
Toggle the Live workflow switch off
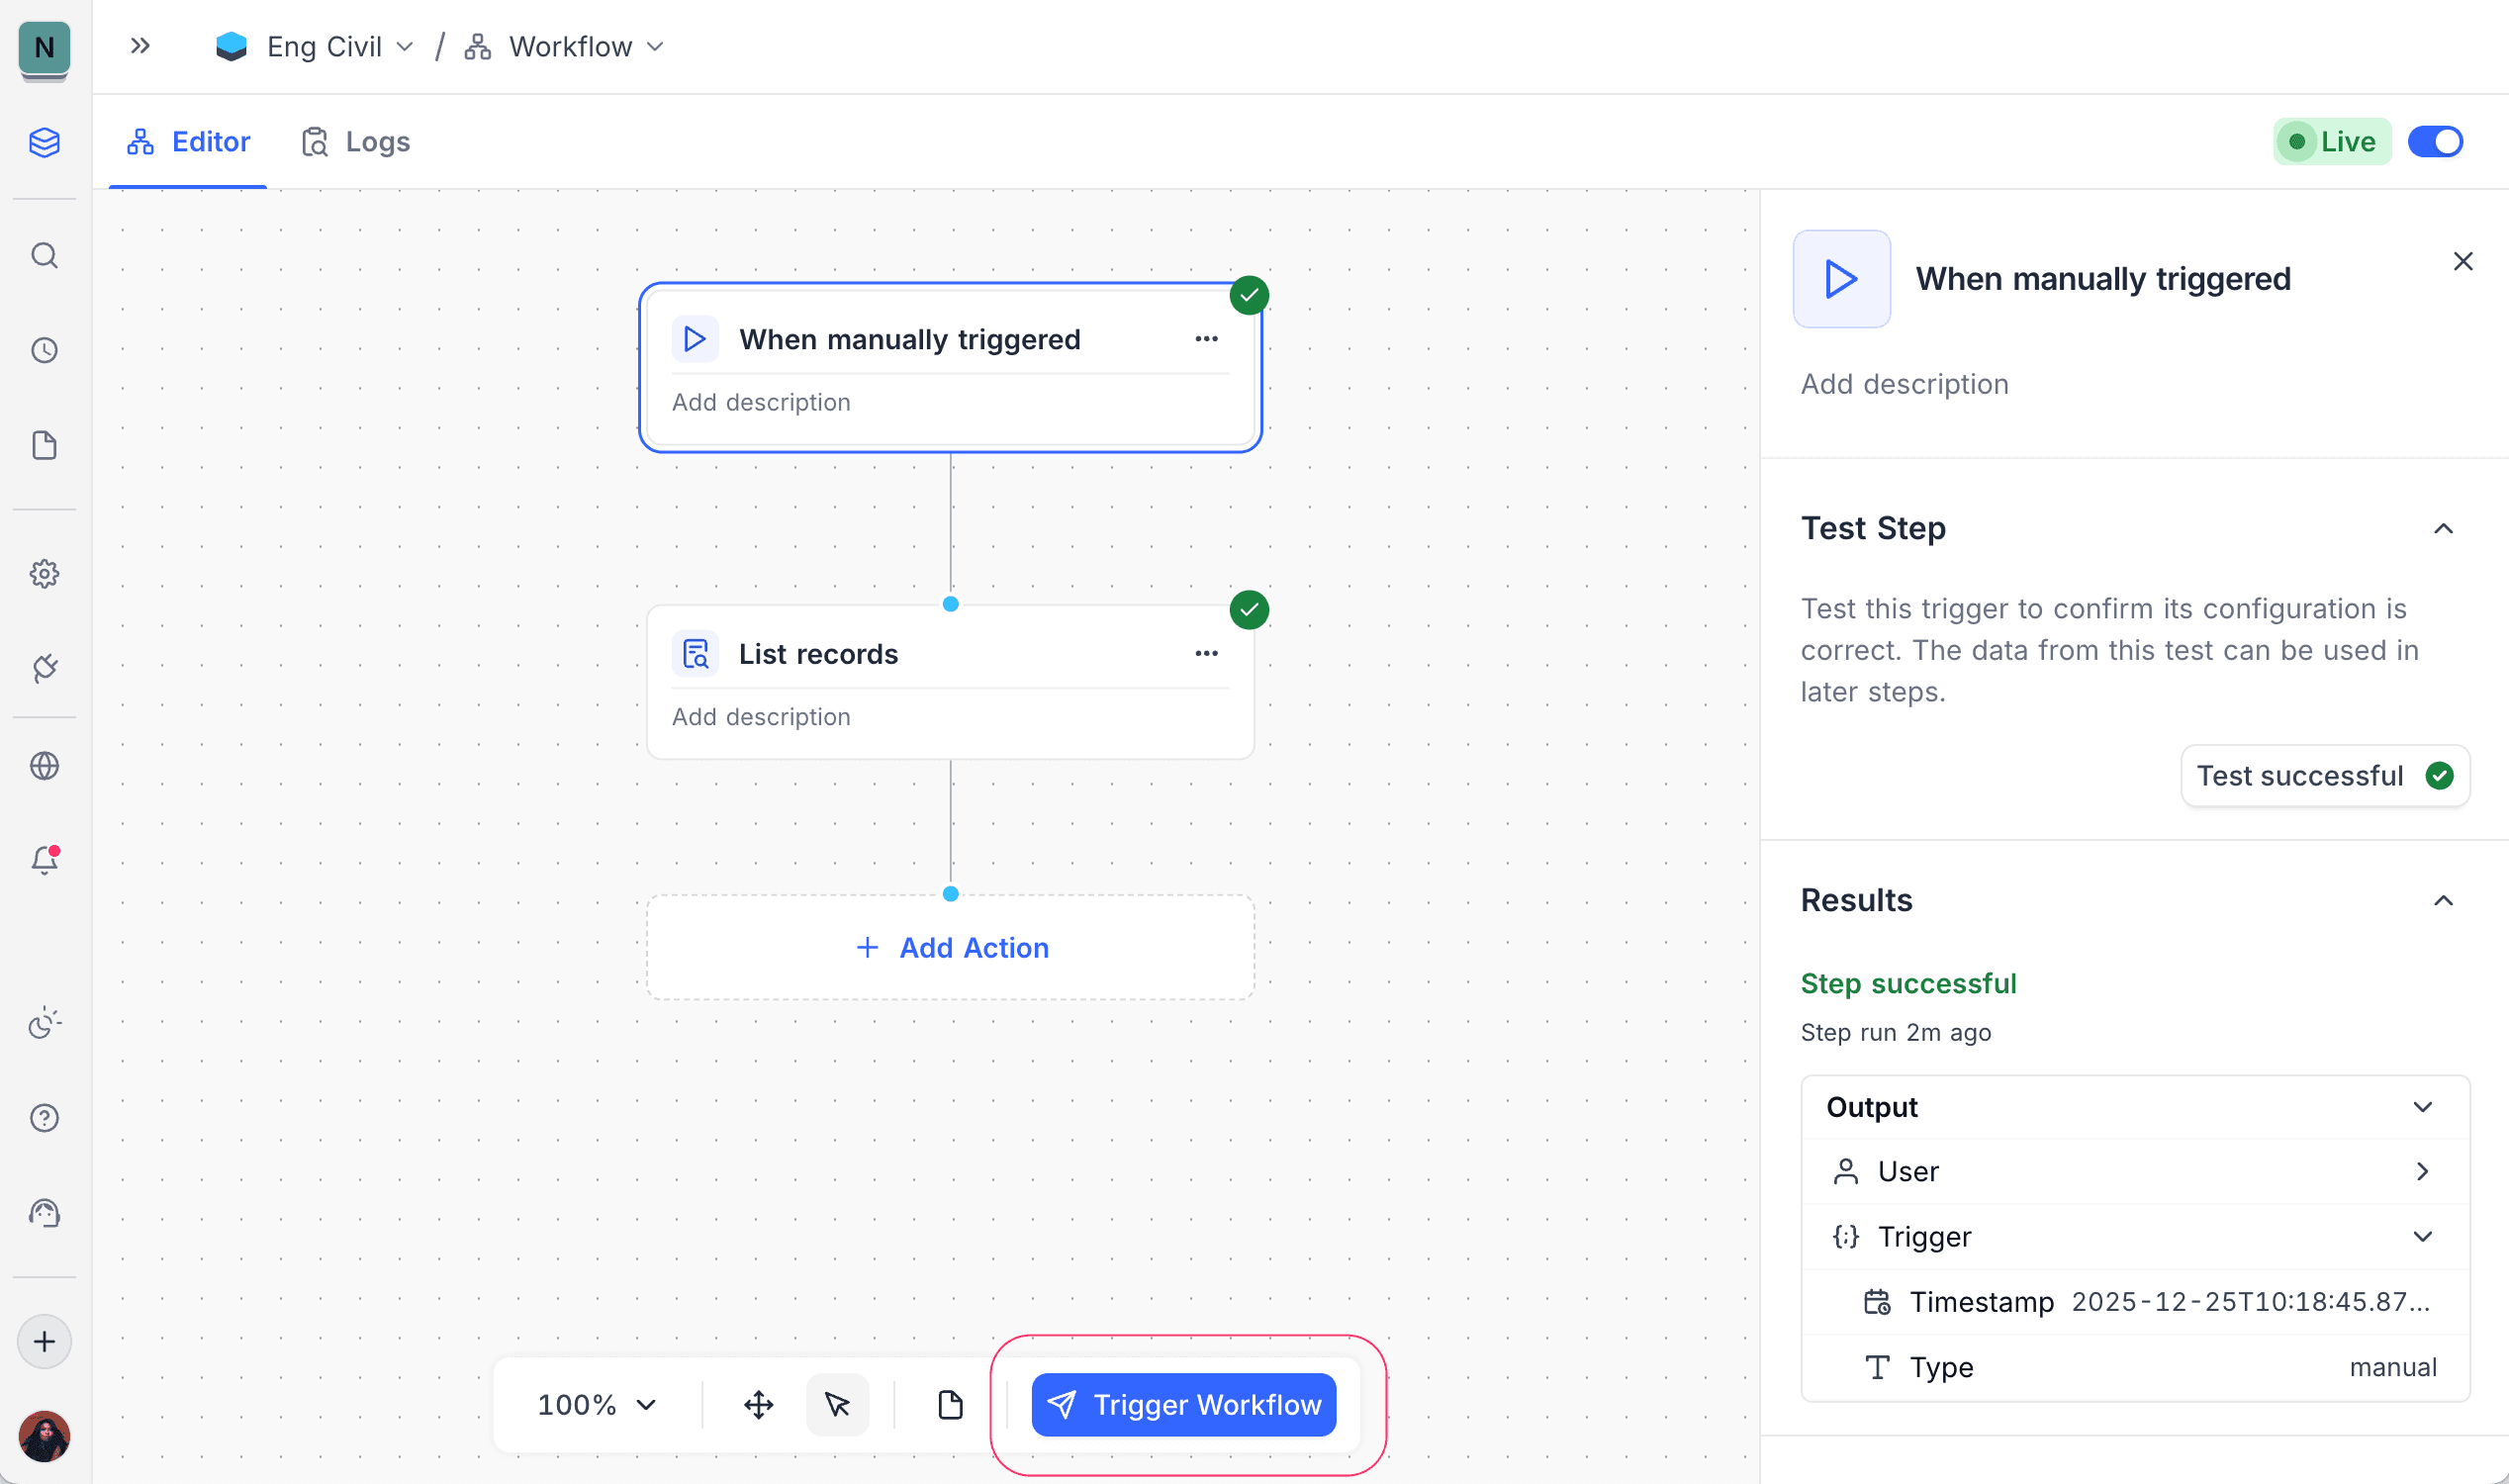click(2434, 142)
